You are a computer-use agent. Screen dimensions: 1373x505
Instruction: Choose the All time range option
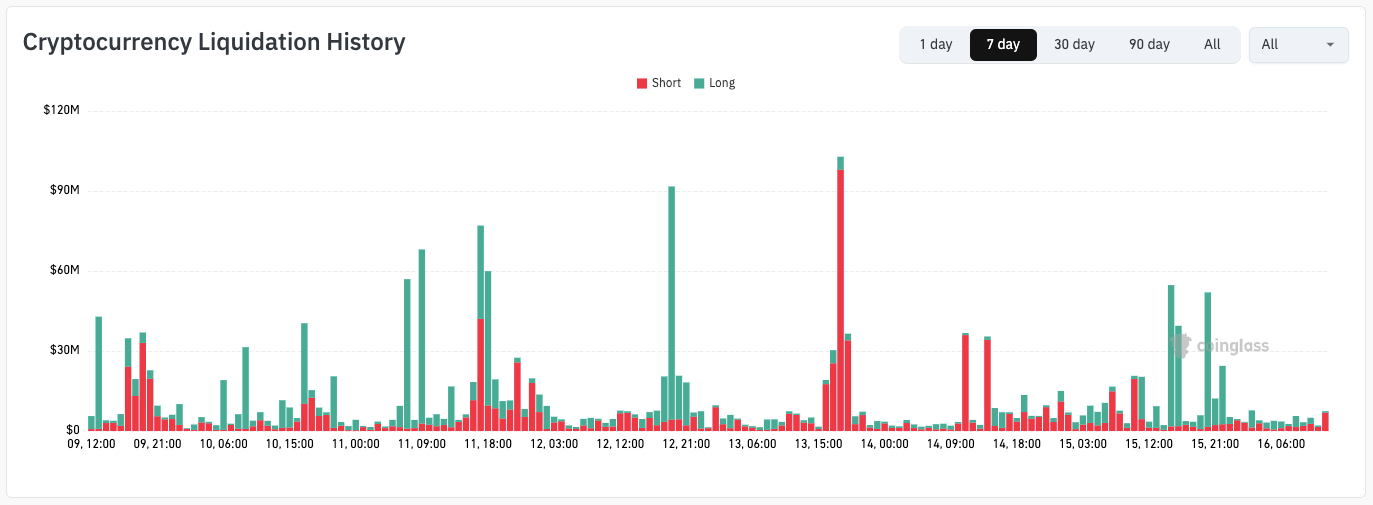click(x=1212, y=45)
